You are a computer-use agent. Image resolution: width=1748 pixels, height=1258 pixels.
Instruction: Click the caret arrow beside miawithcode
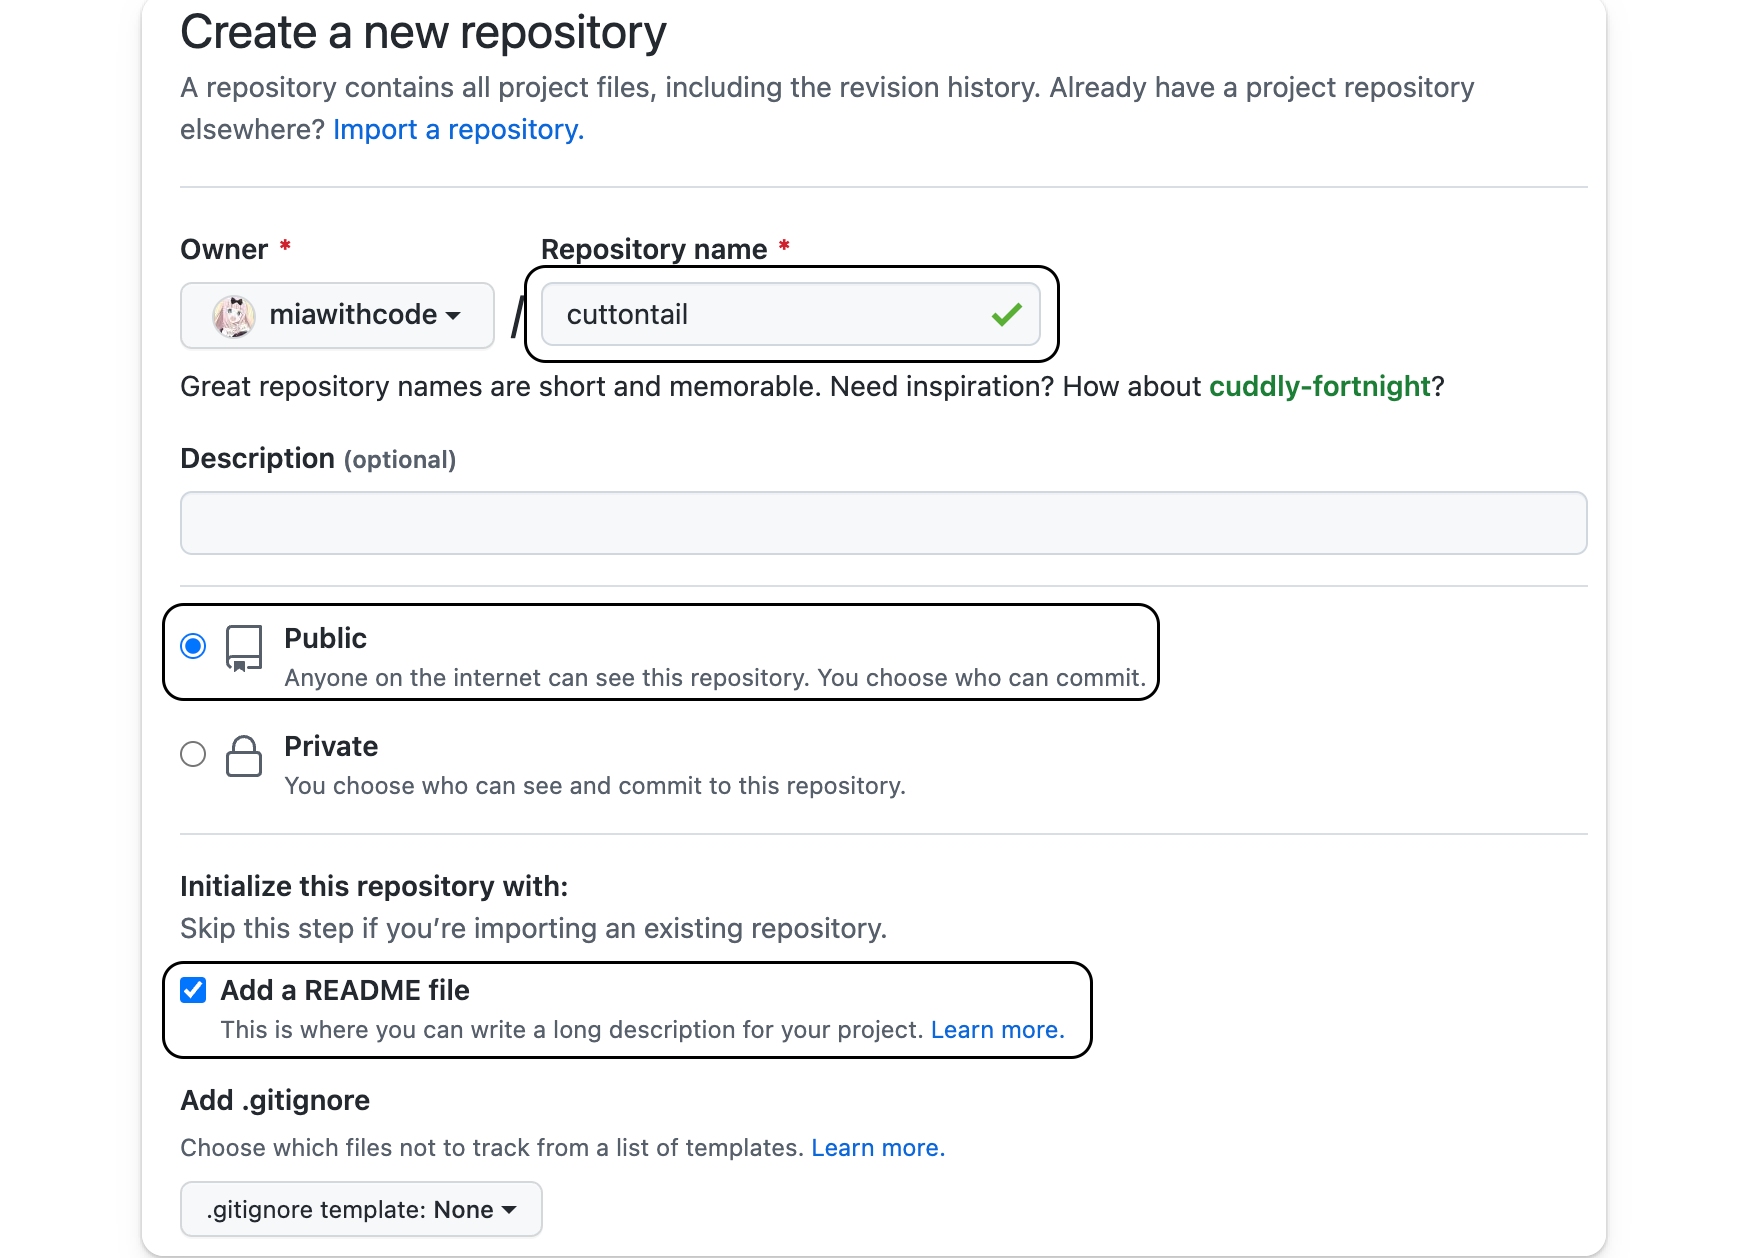coord(453,316)
